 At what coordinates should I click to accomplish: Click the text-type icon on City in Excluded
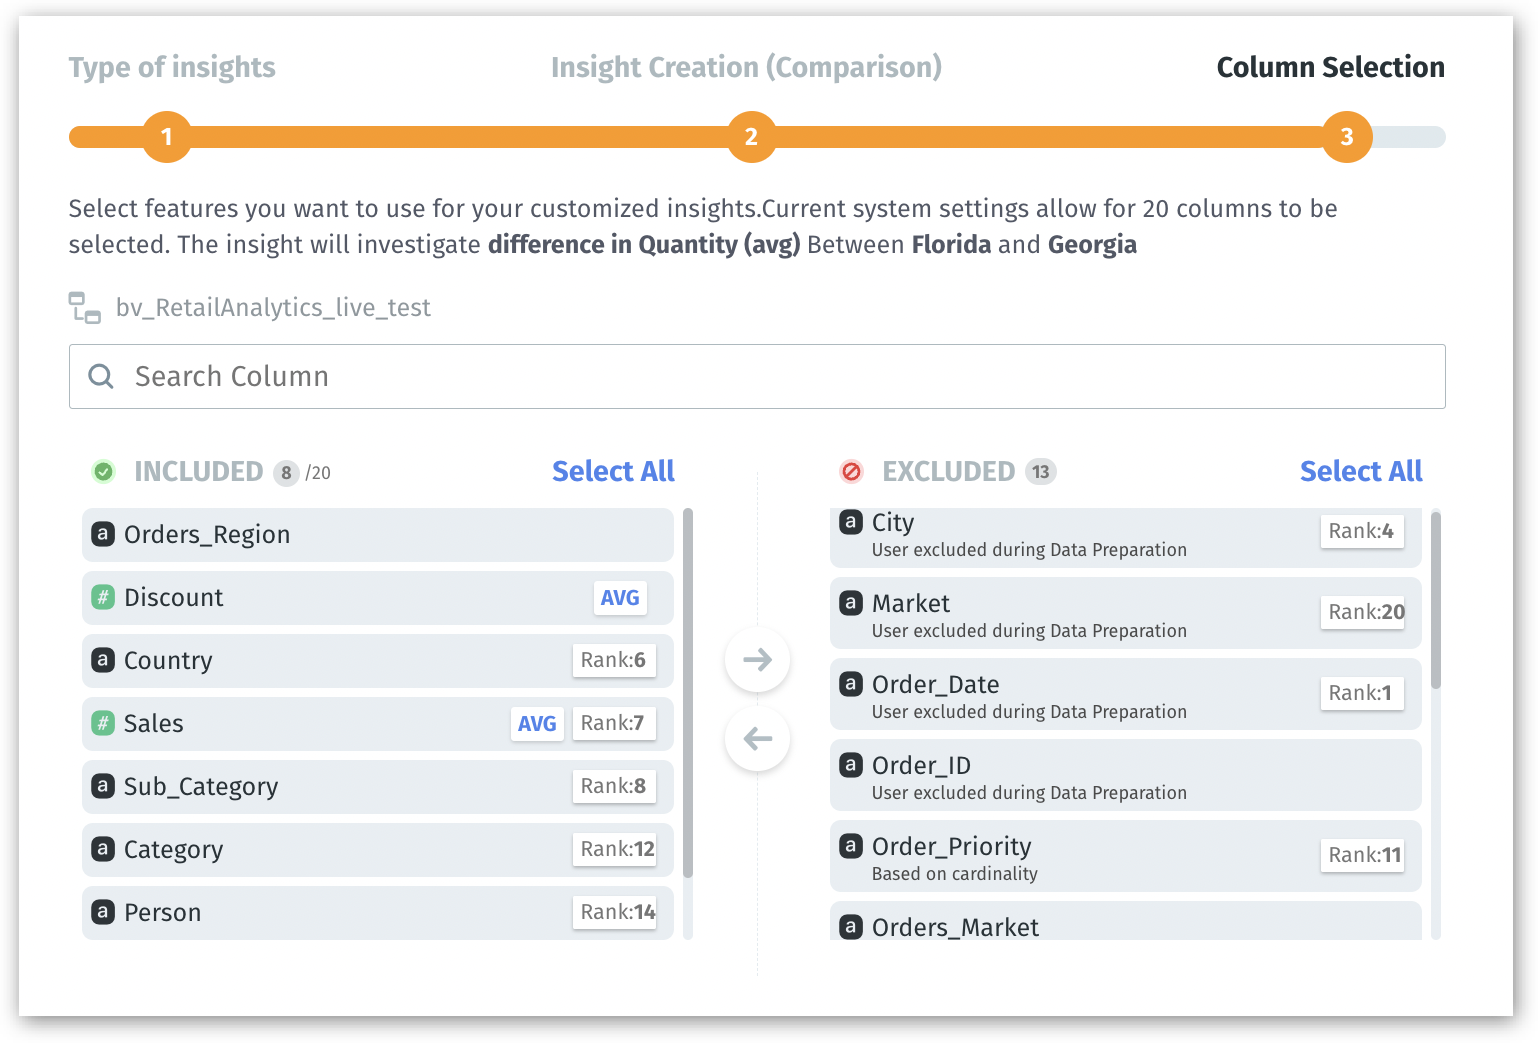tap(851, 521)
